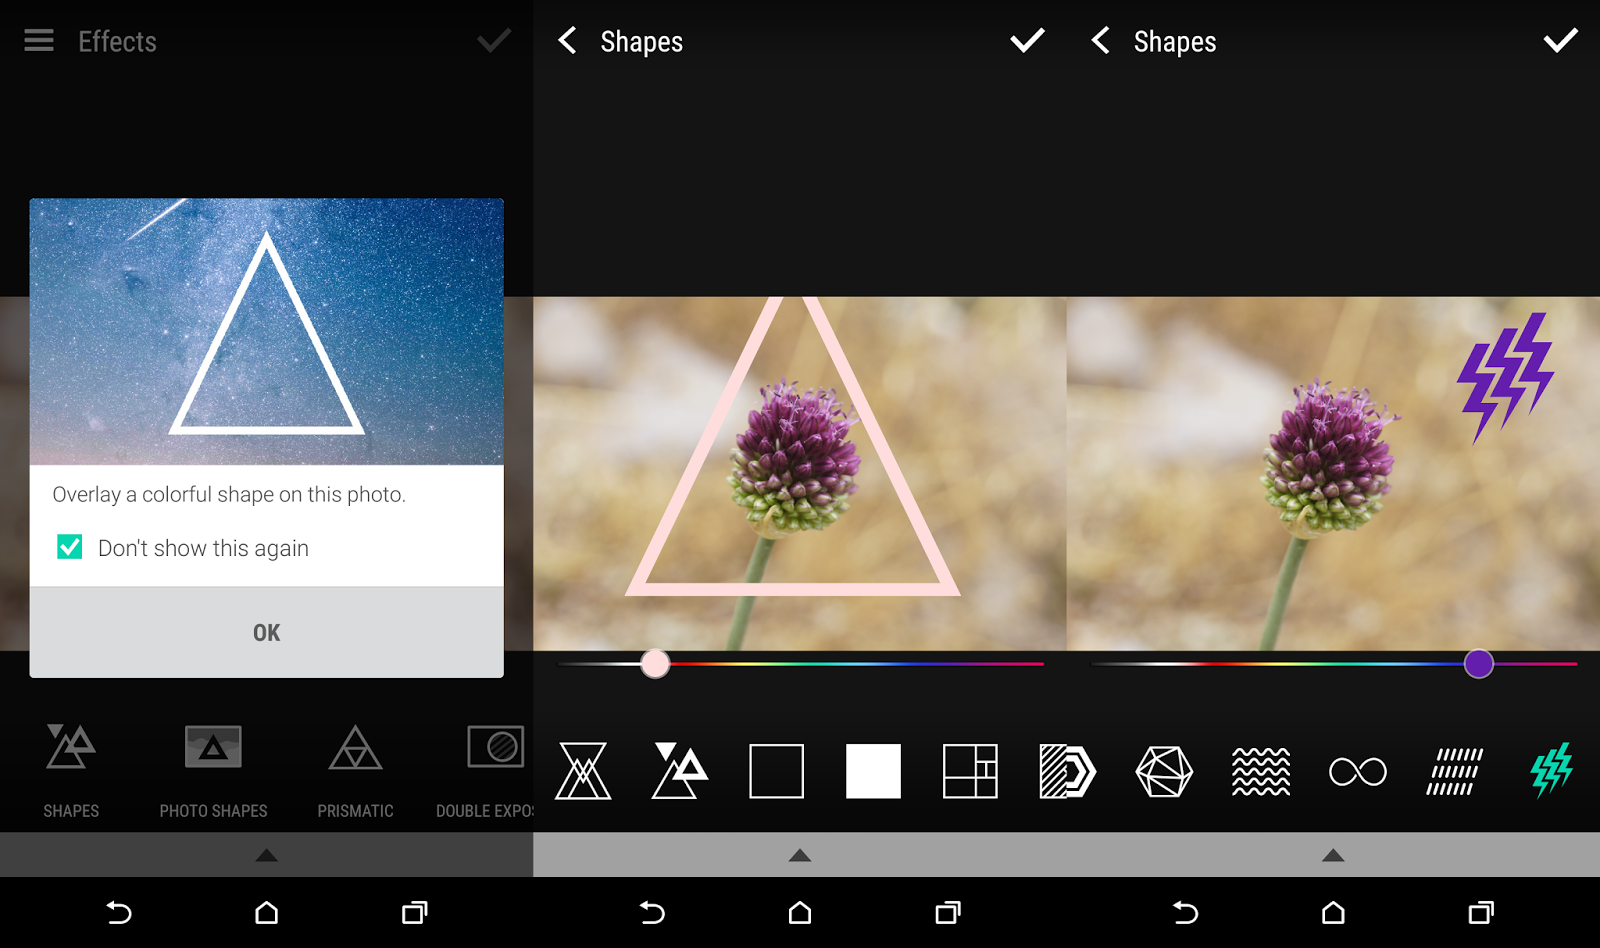Viewport: 1600px width, 948px height.
Task: Open the hamburger menu in Effects screen
Action: pyautogui.click(x=39, y=41)
